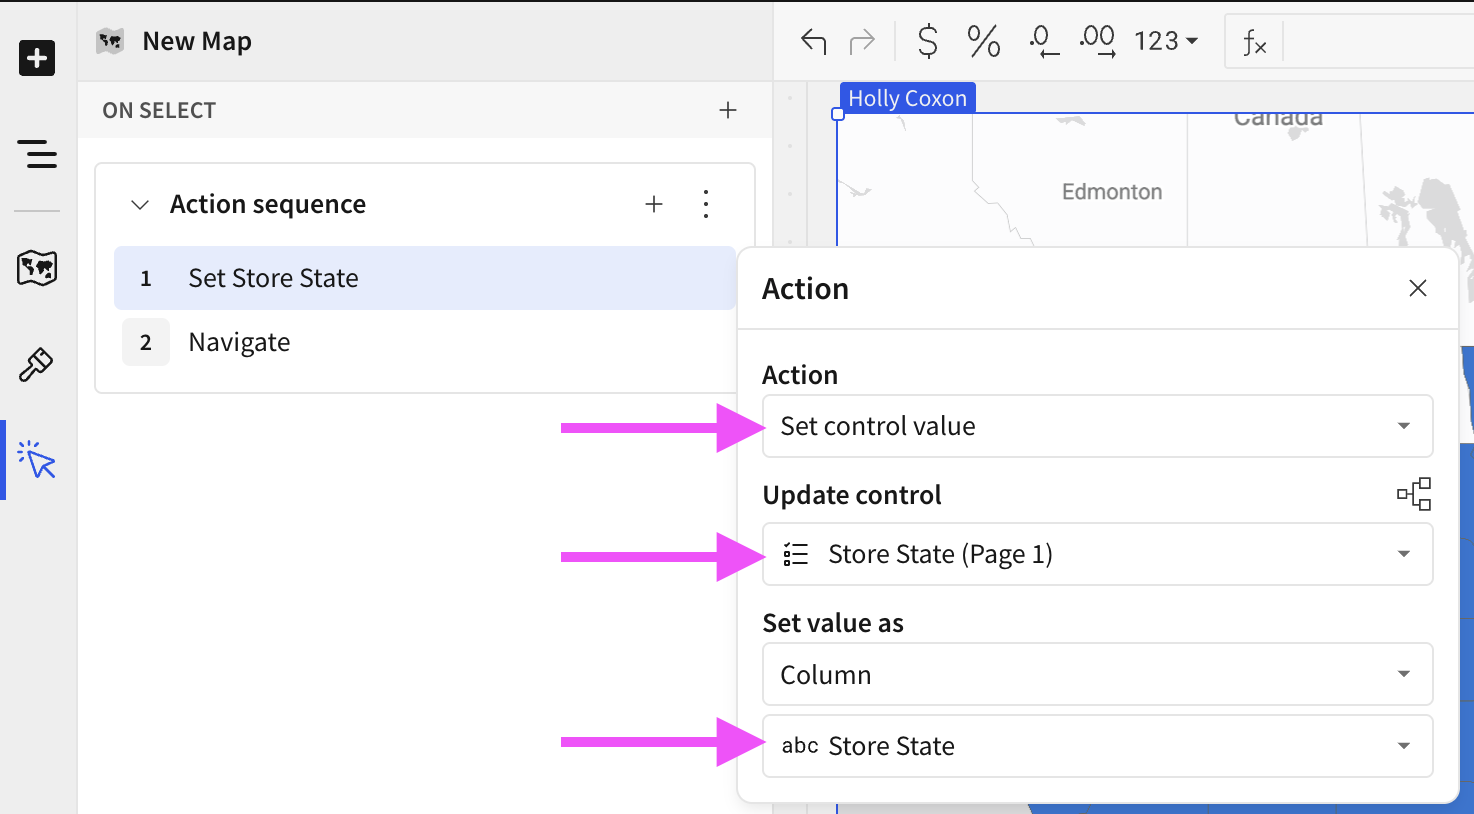Click the undo arrow

click(x=812, y=41)
